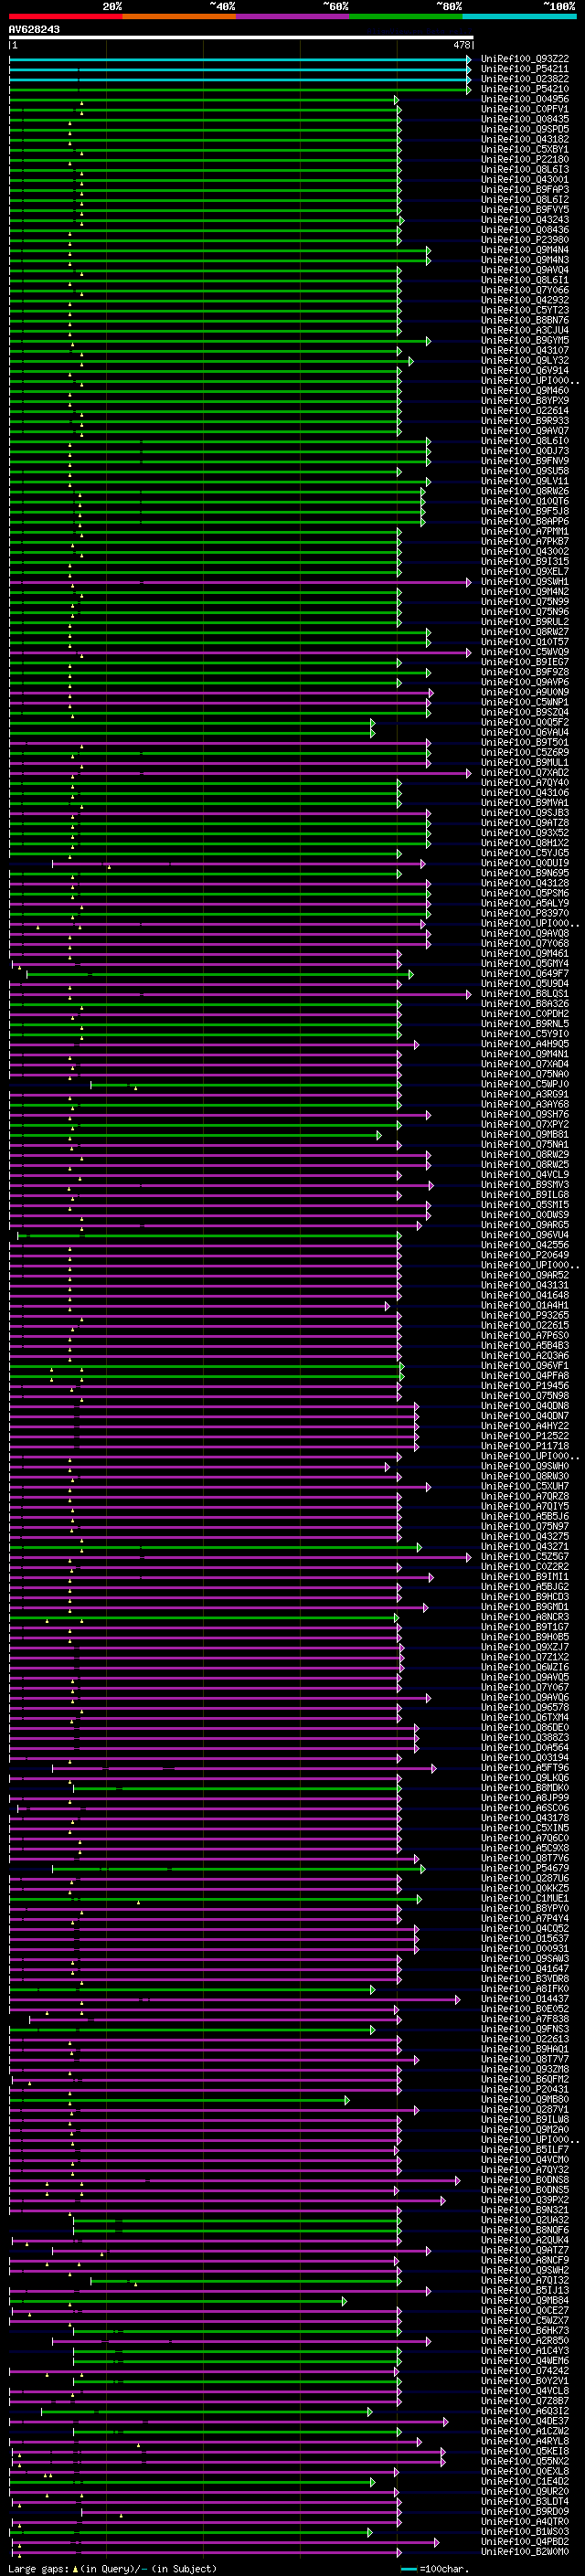Select label UniRef100_B9FAP3

point(525,189)
